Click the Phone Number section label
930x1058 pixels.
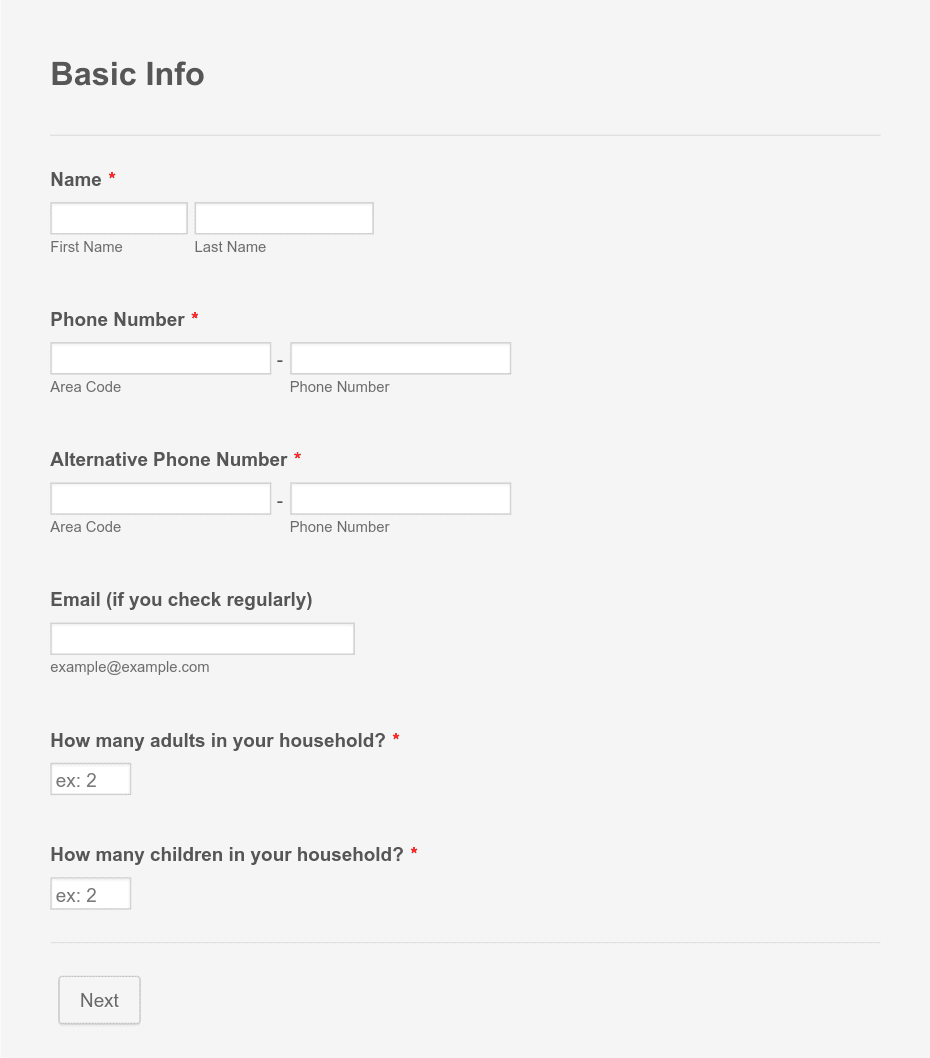tap(117, 319)
